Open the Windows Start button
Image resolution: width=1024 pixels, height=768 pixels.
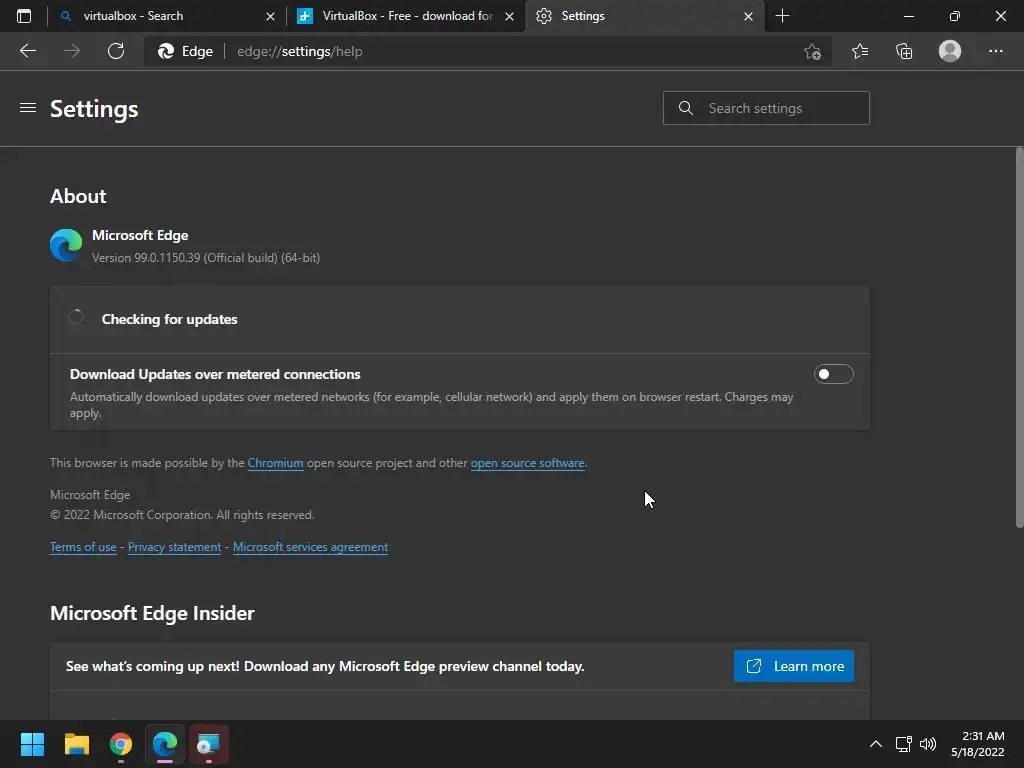point(32,744)
